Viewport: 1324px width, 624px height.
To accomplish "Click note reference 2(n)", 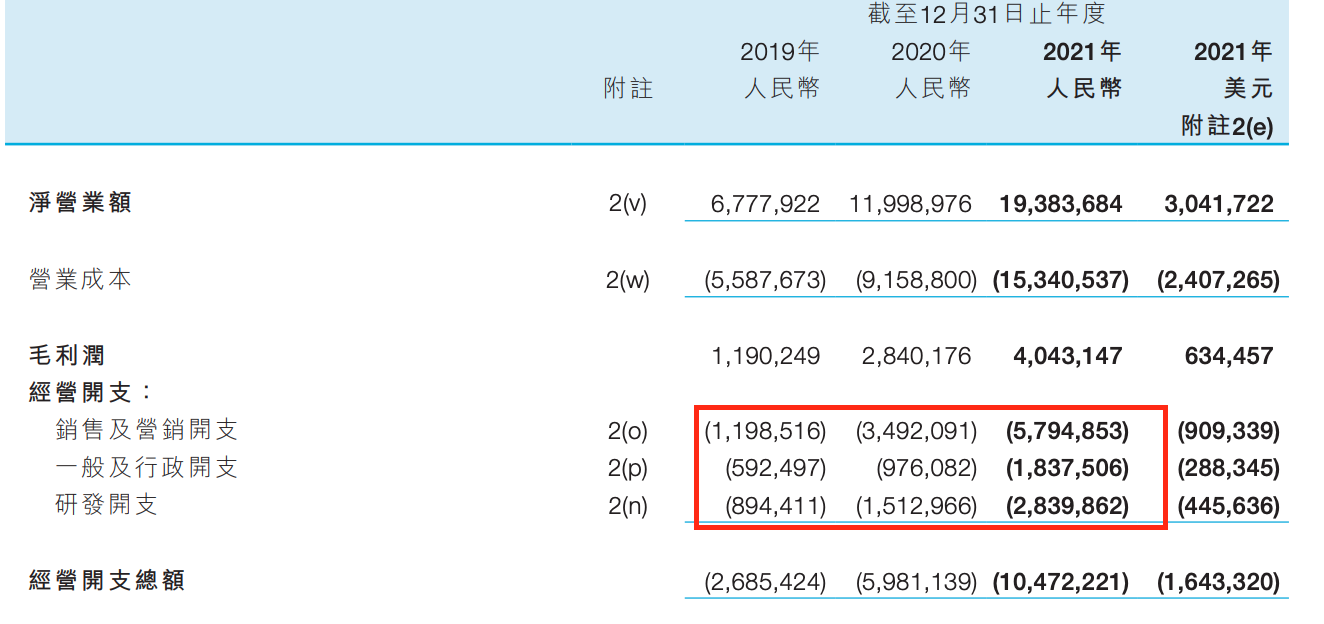I will 628,506.
